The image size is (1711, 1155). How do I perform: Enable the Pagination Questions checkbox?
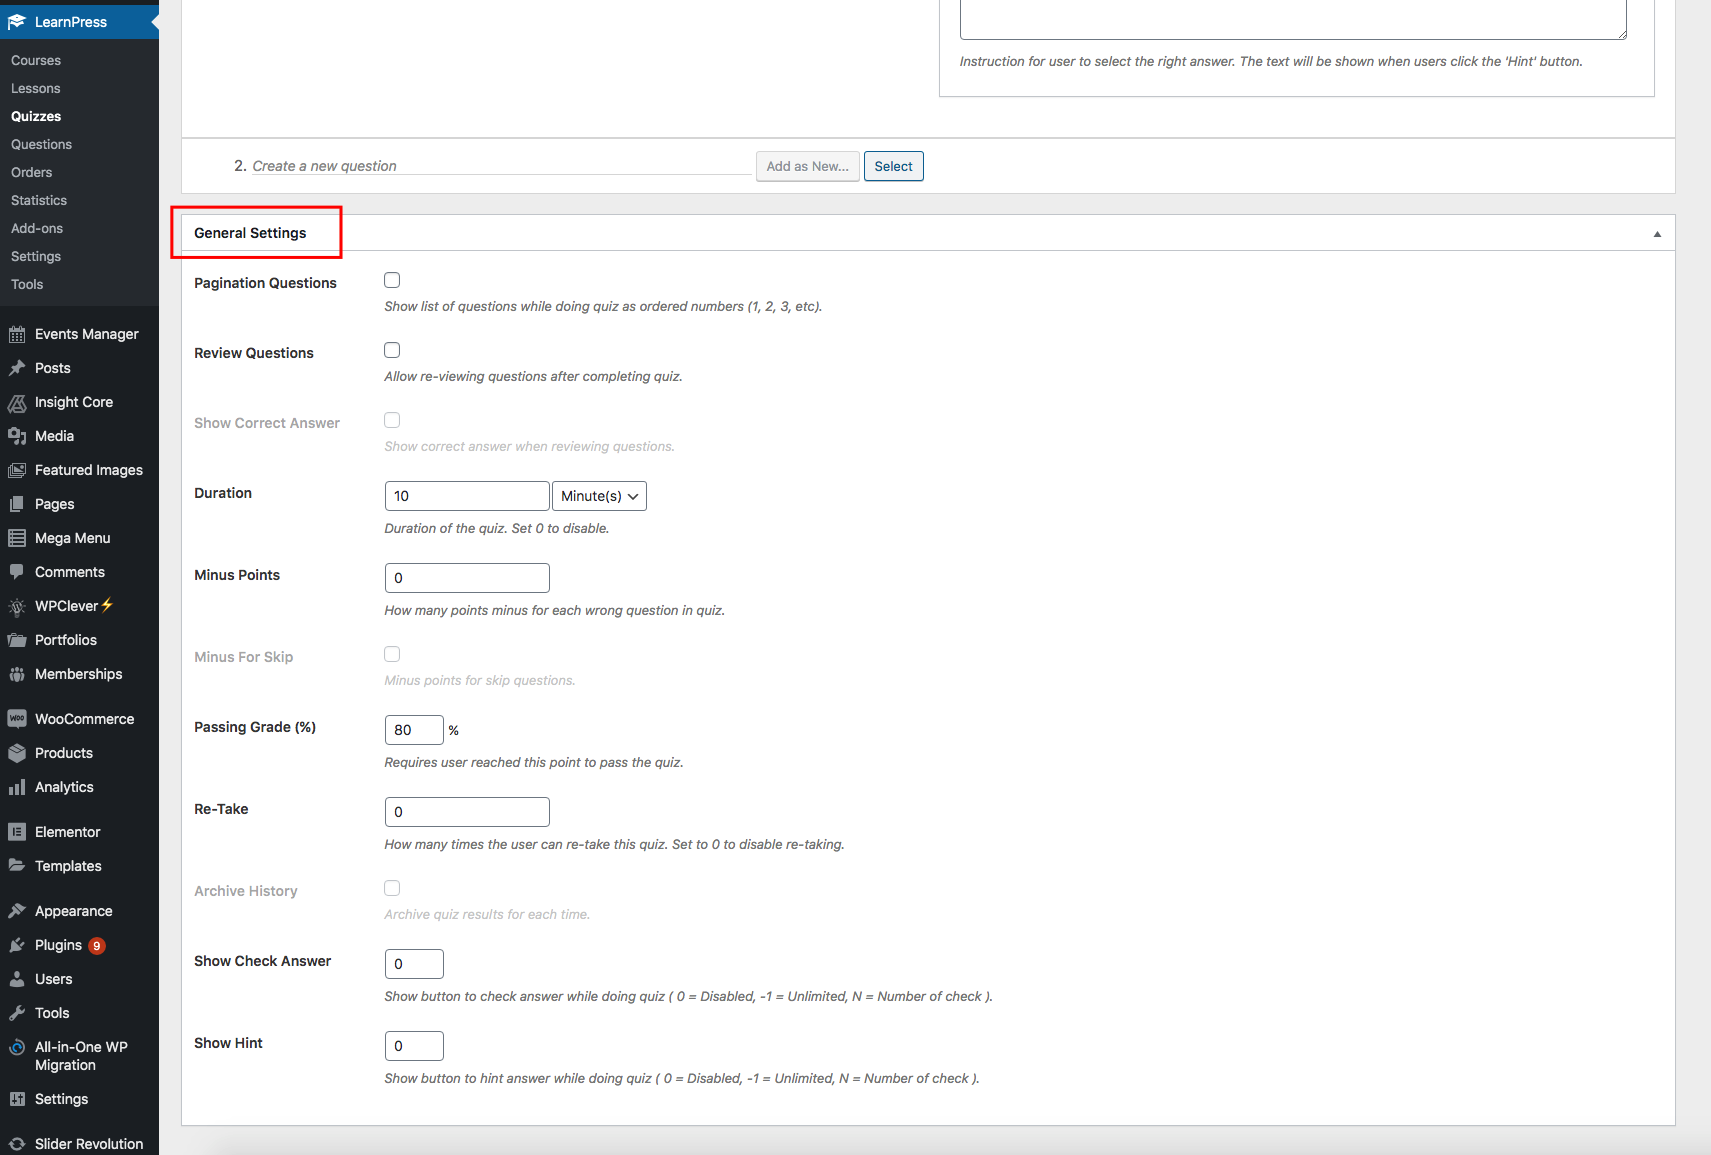coord(392,280)
